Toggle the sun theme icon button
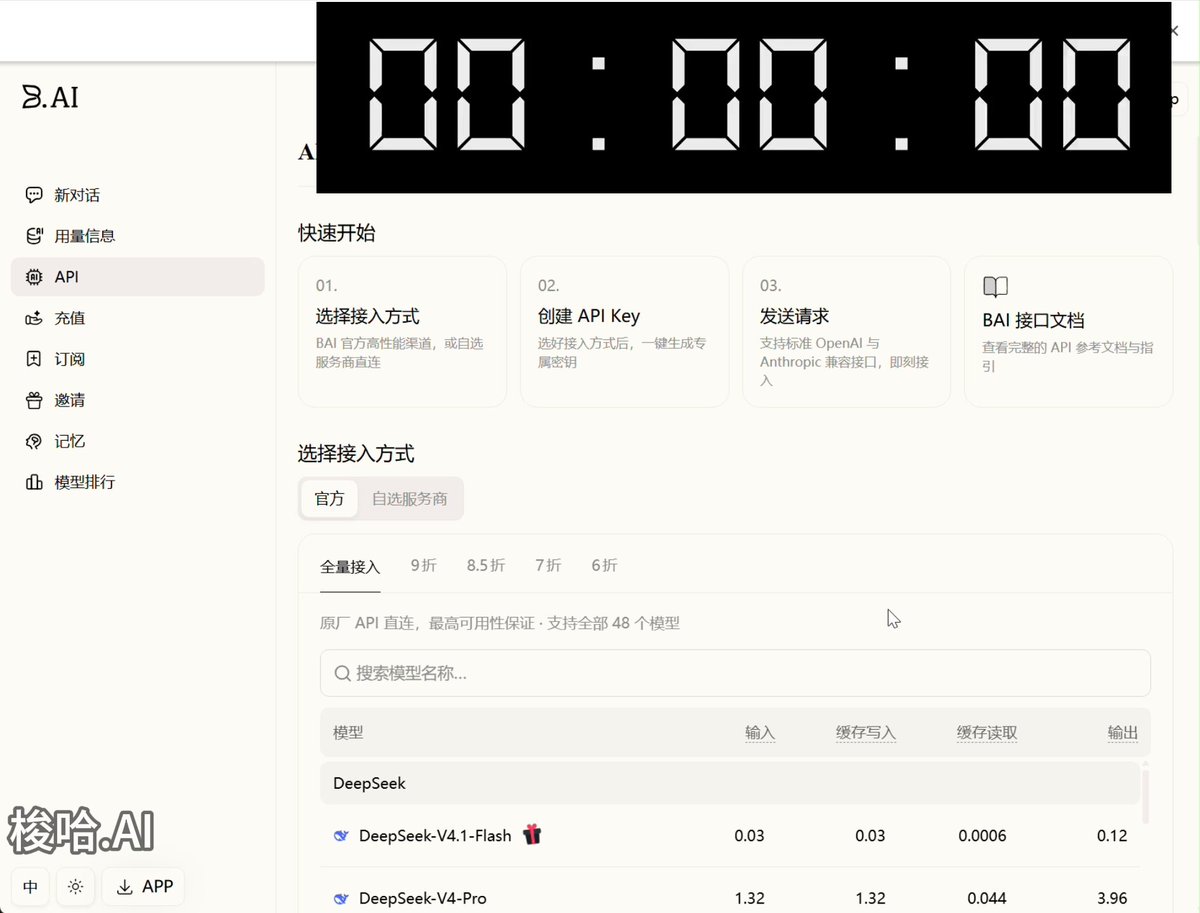 [x=76, y=887]
